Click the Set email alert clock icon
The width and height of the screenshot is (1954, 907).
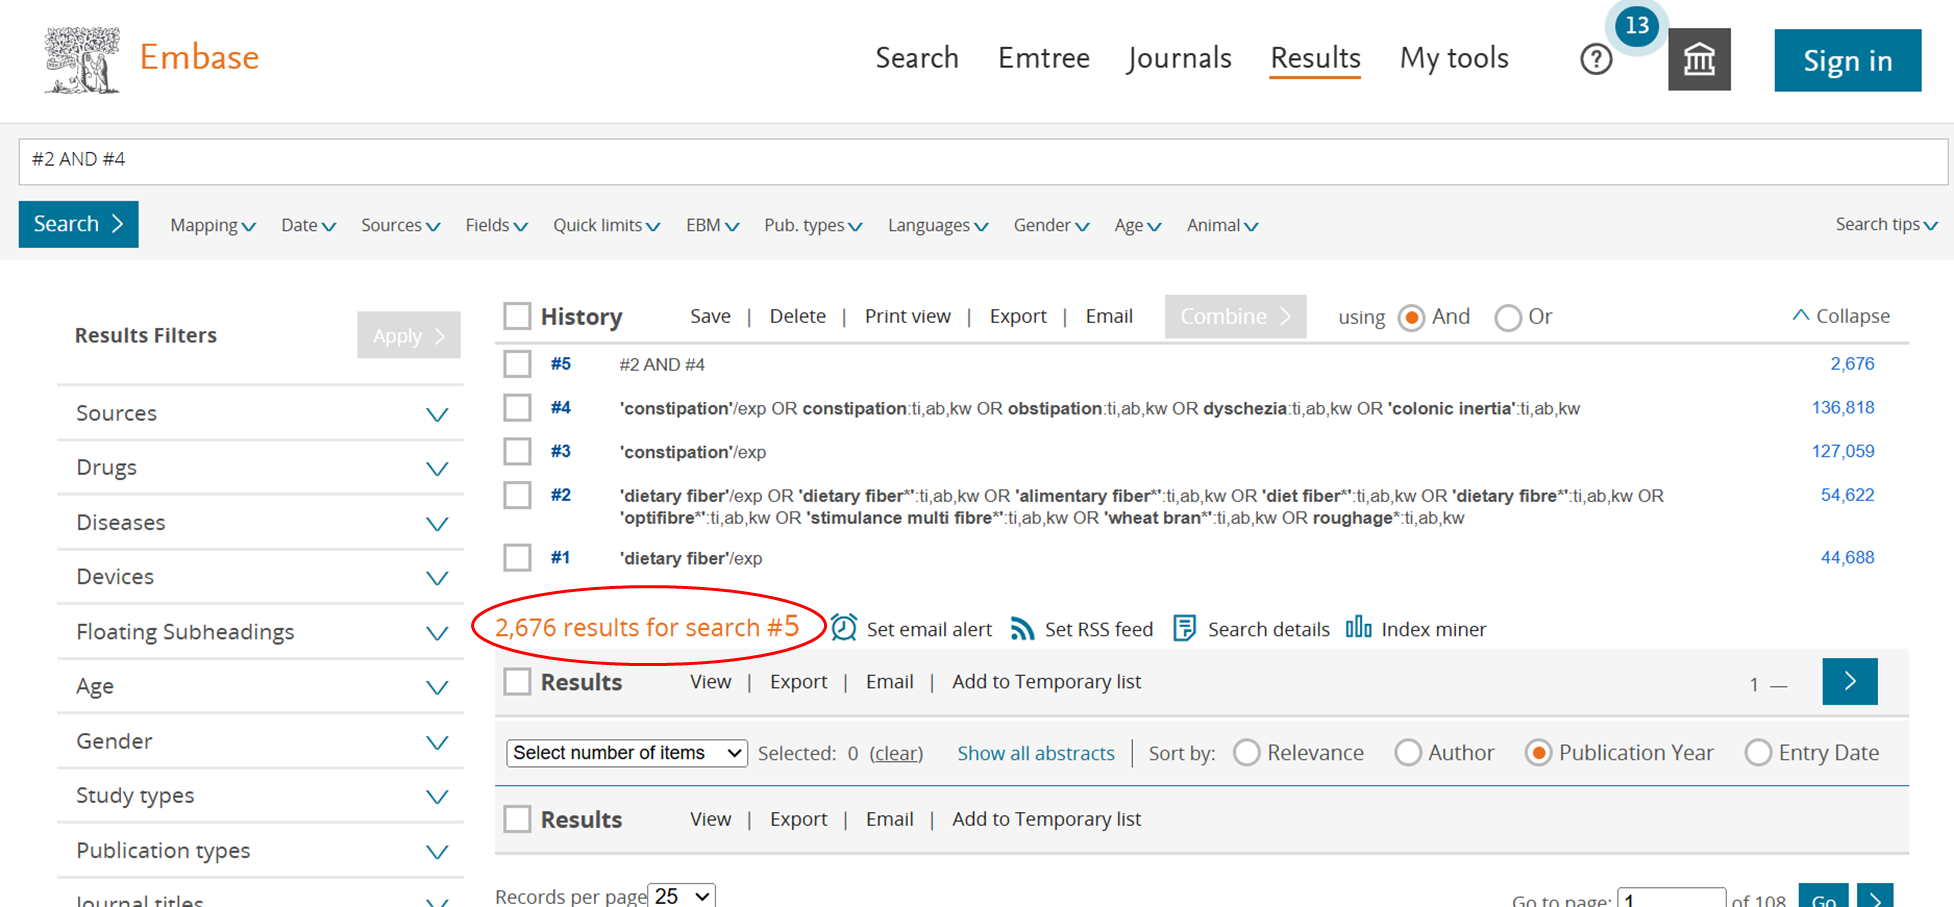tap(844, 628)
